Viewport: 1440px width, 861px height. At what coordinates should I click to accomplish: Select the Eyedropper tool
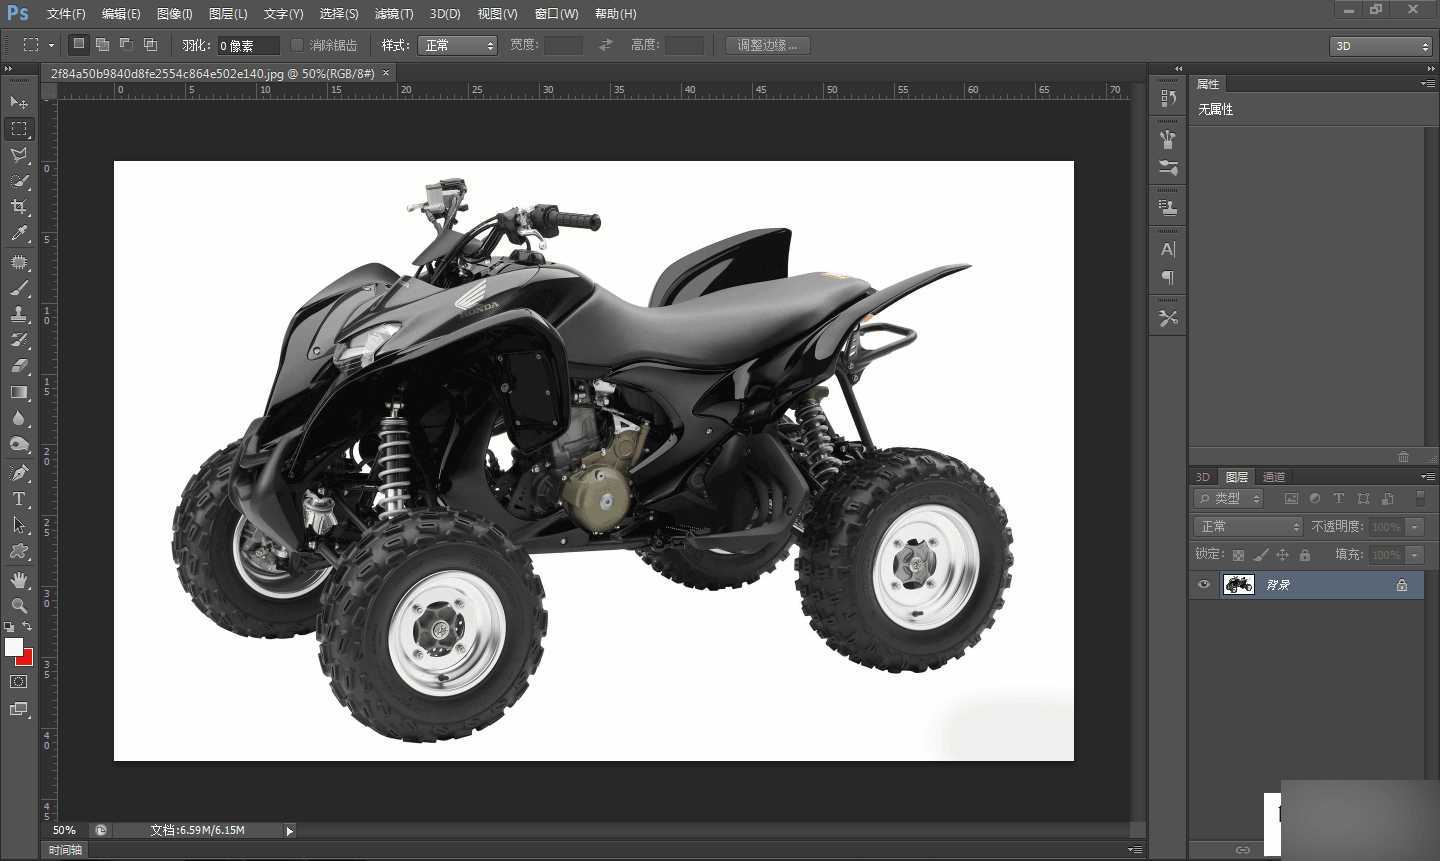coord(18,233)
